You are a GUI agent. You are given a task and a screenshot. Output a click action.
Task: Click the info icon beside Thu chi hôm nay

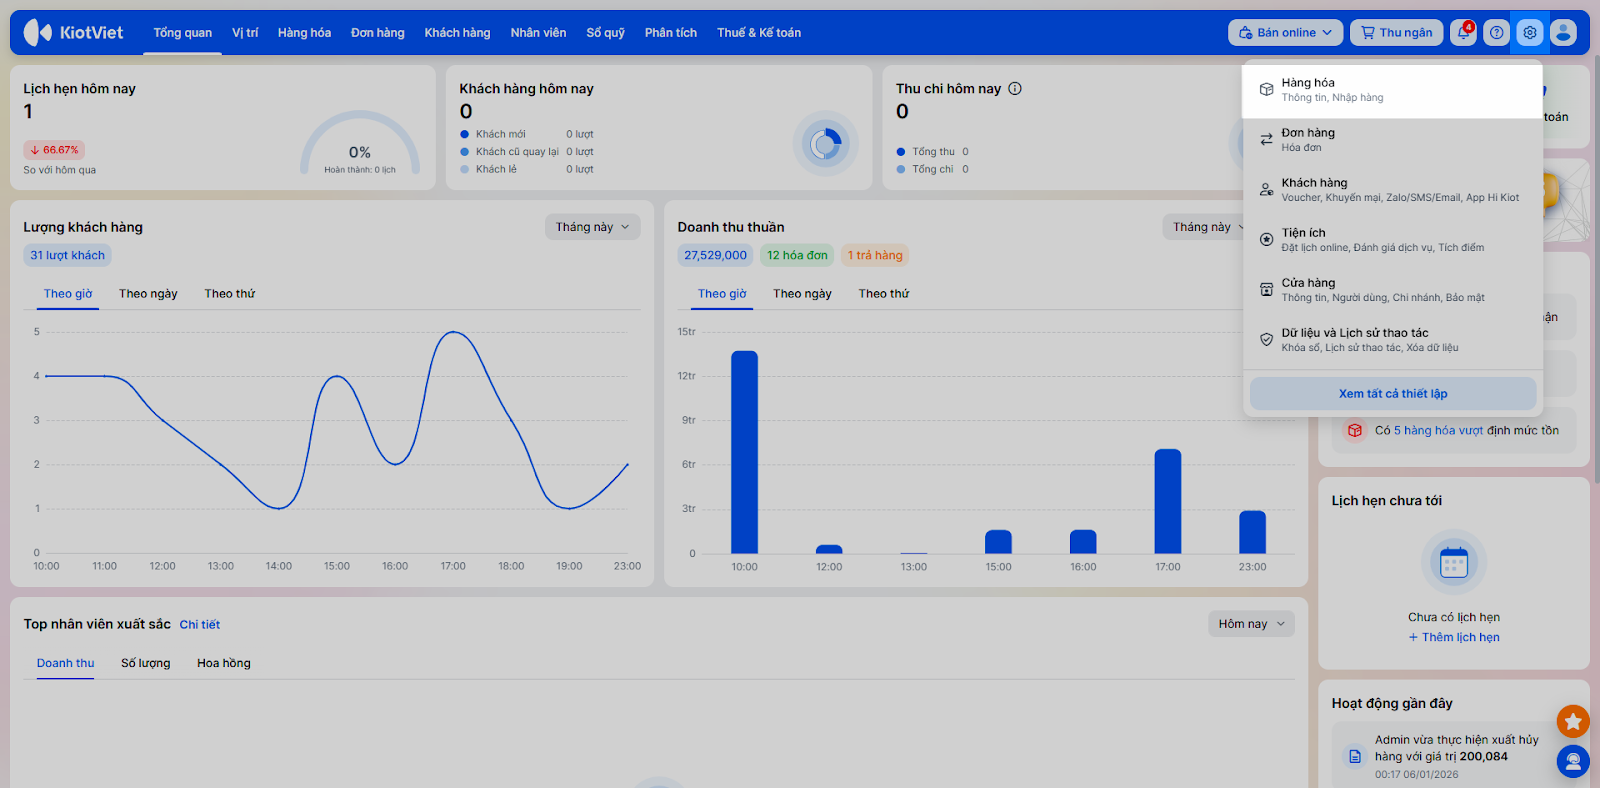(x=1015, y=89)
